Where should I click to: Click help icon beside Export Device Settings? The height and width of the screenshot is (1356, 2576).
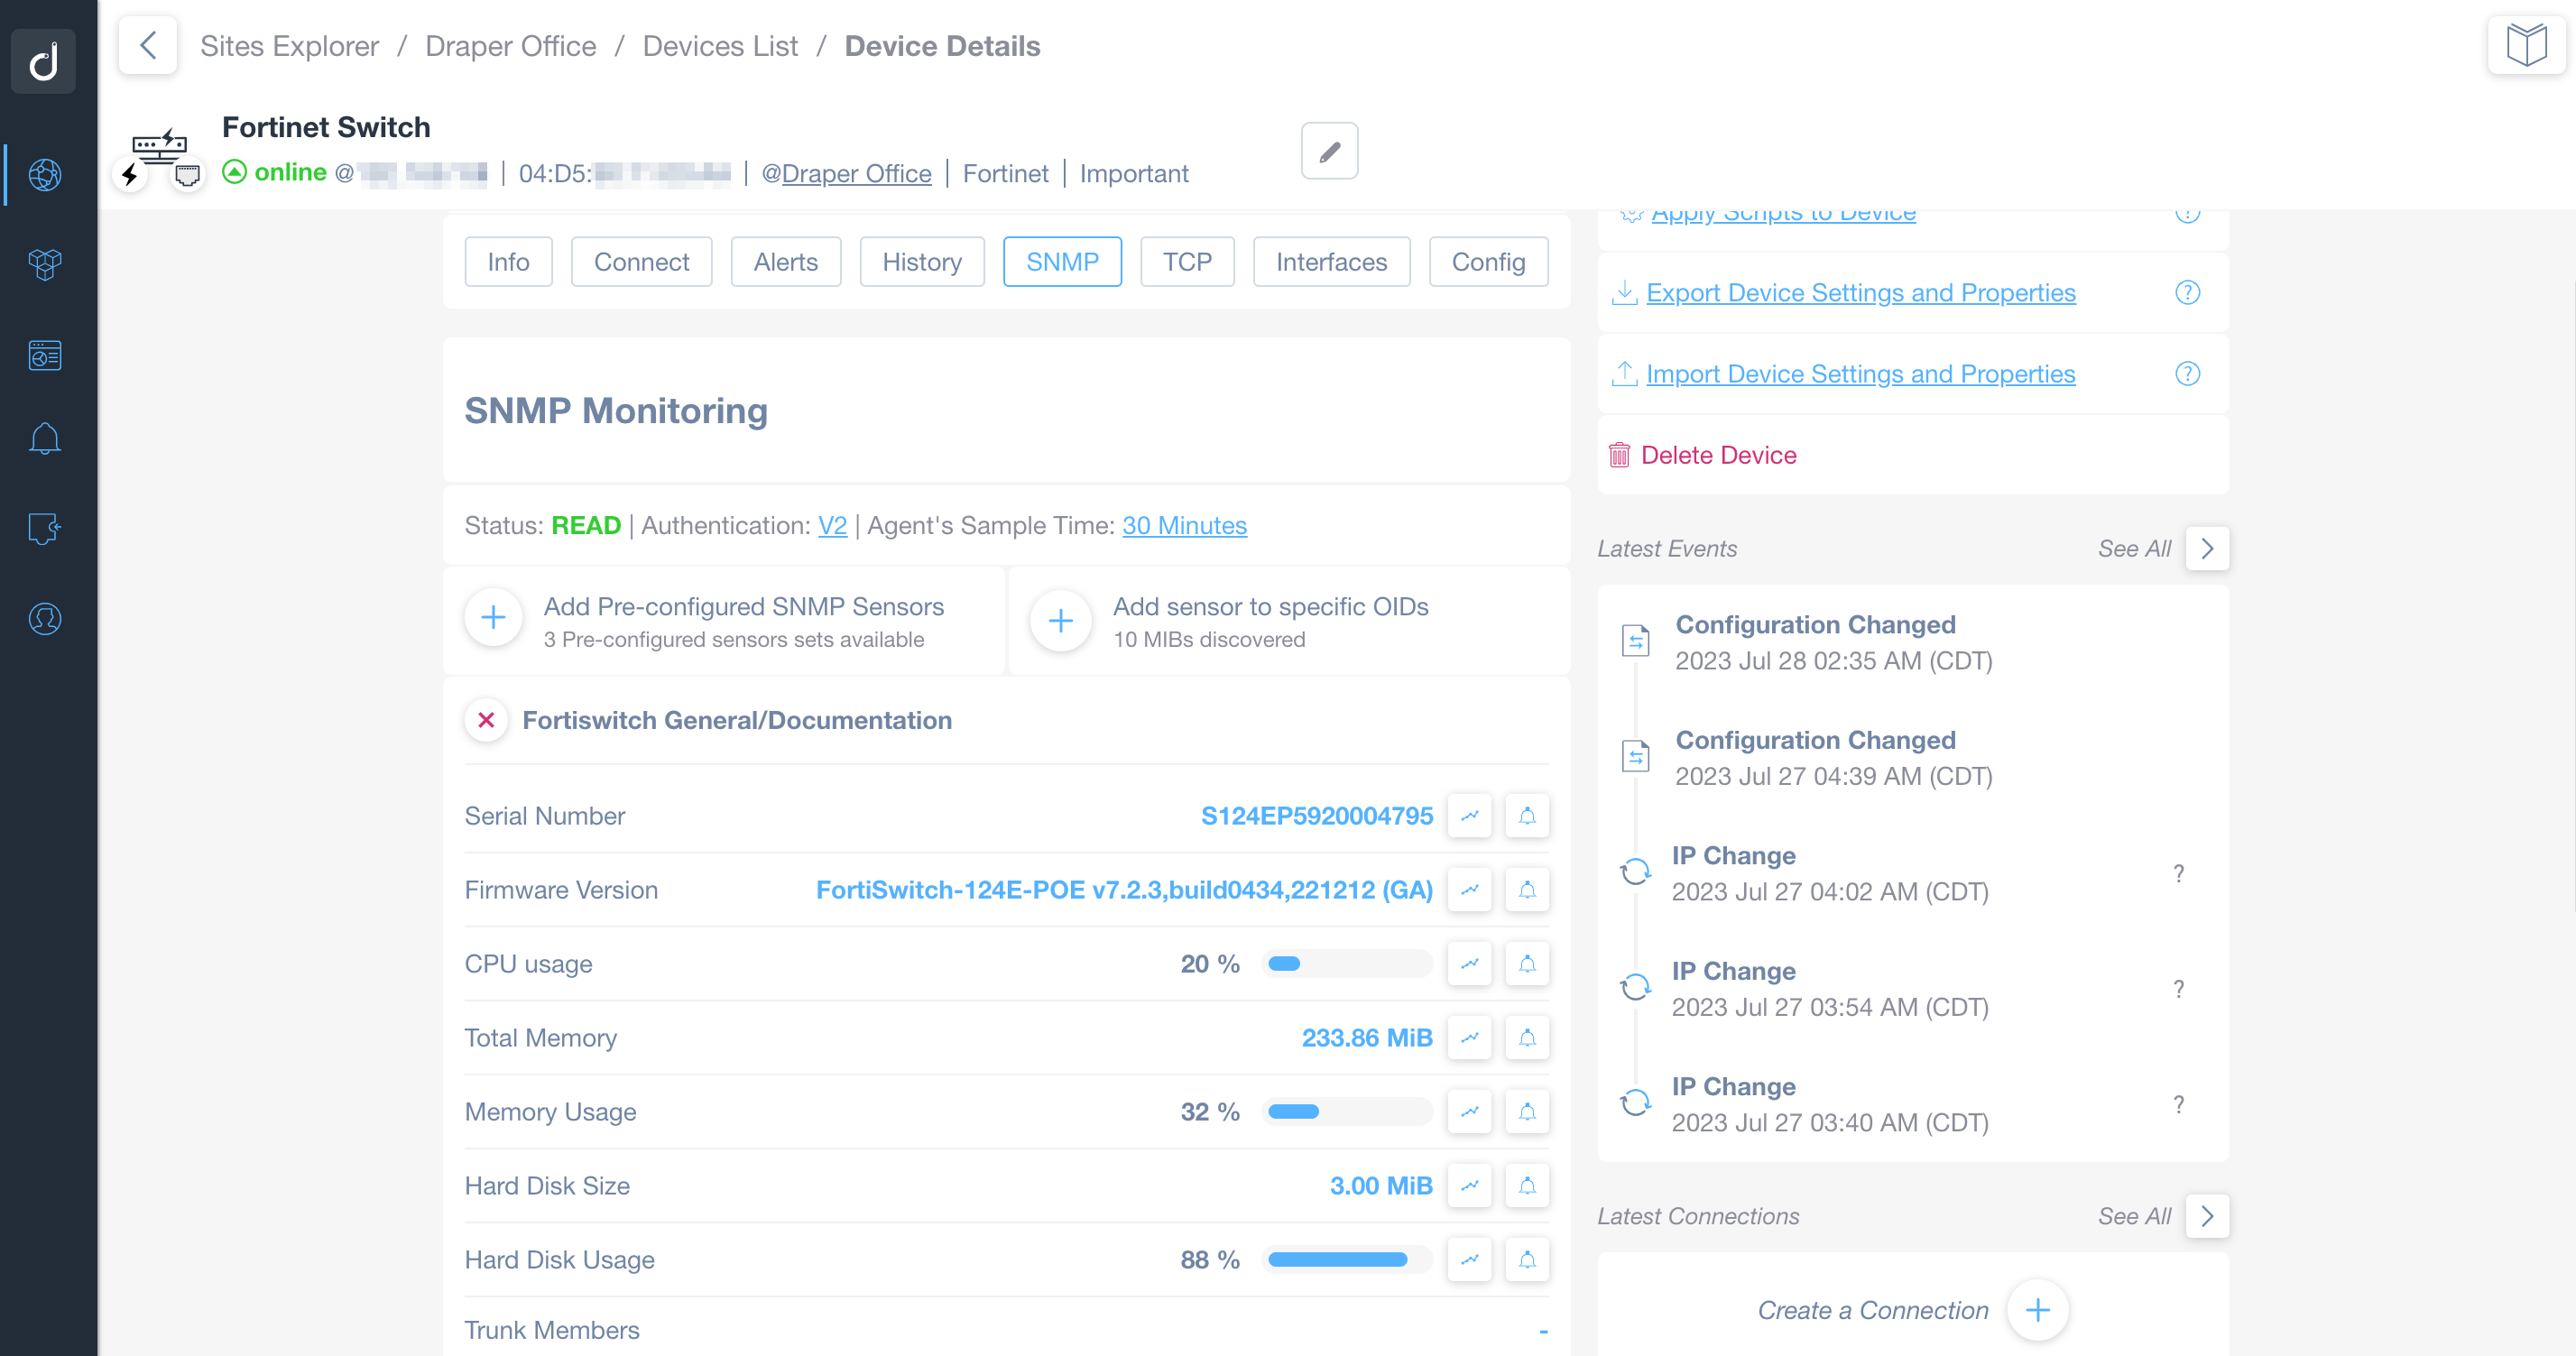pyautogui.click(x=2187, y=293)
